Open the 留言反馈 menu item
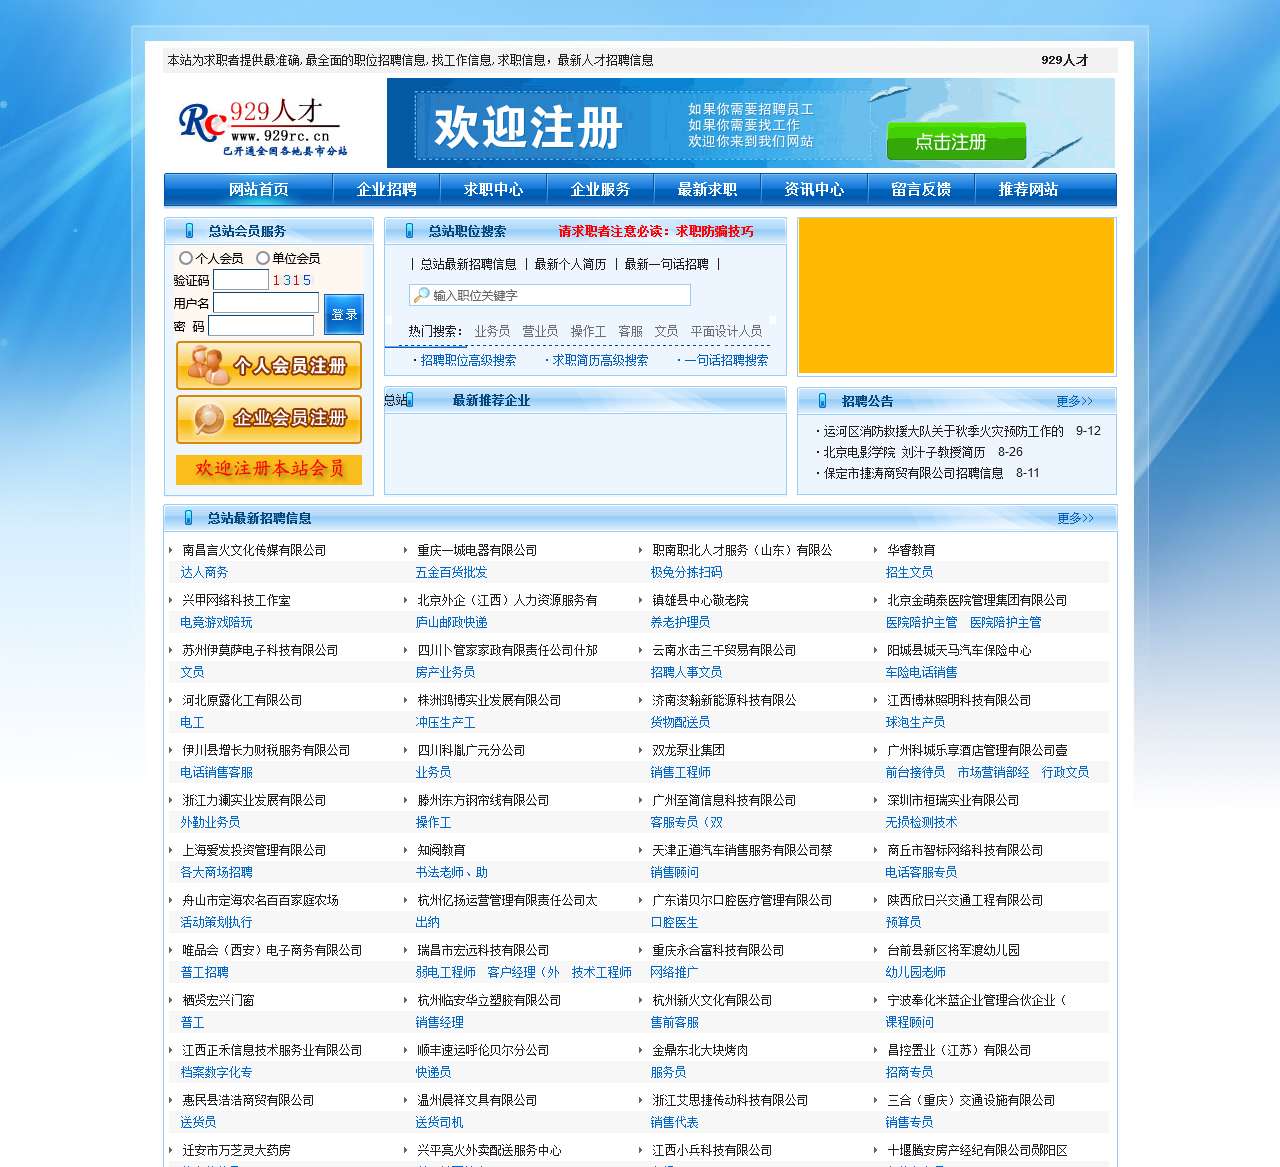The image size is (1280, 1167). tap(921, 190)
